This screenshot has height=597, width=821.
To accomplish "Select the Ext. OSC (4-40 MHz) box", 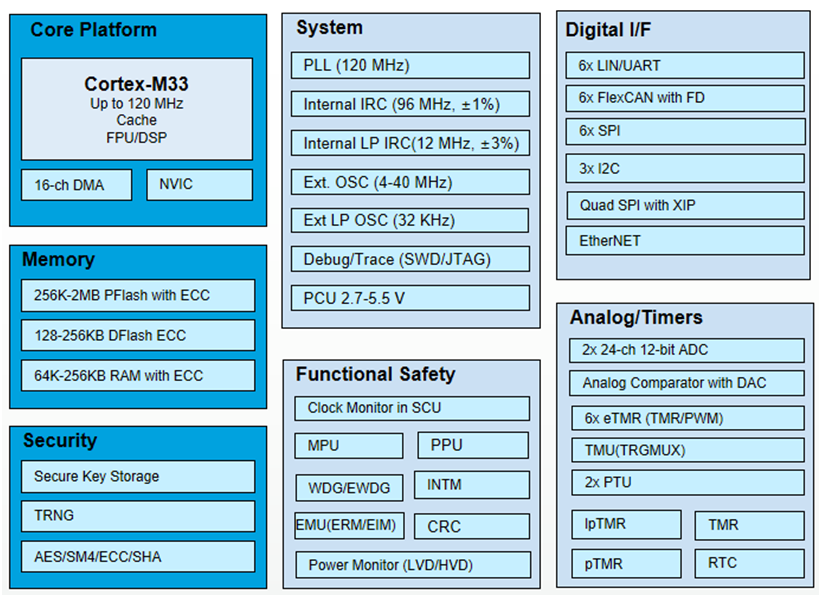I will coord(411,182).
